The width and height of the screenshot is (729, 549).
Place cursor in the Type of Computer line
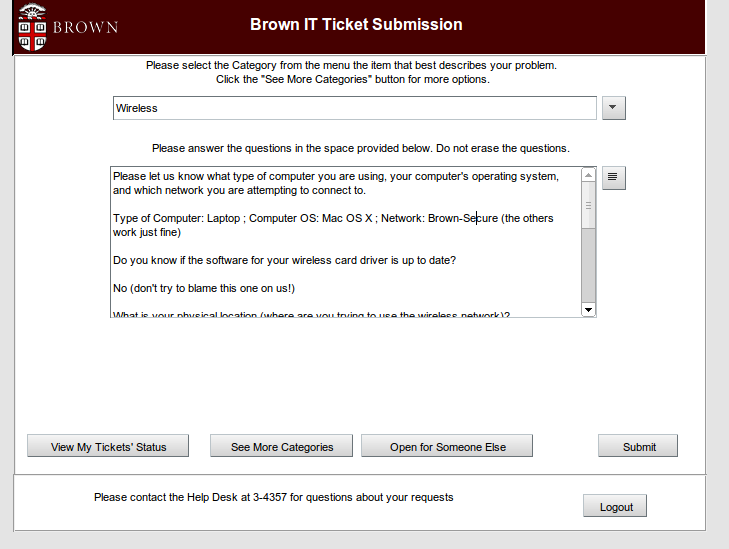point(300,218)
